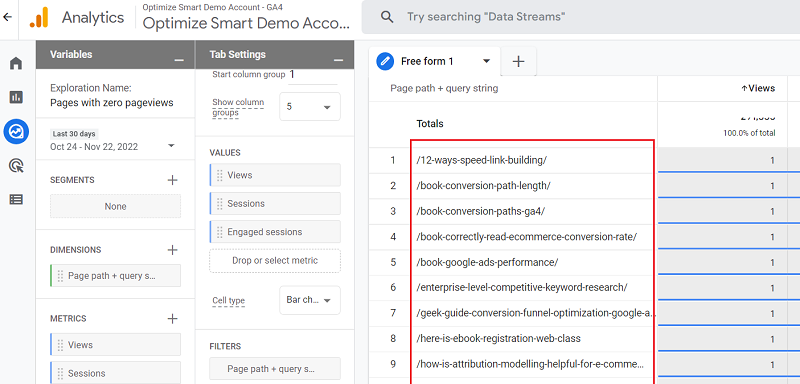
Task: Click the Totals row label
Action: [430, 123]
